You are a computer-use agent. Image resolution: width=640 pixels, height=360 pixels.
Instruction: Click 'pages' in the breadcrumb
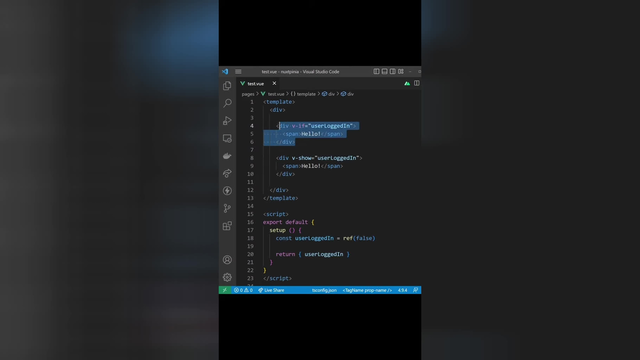(x=248, y=94)
